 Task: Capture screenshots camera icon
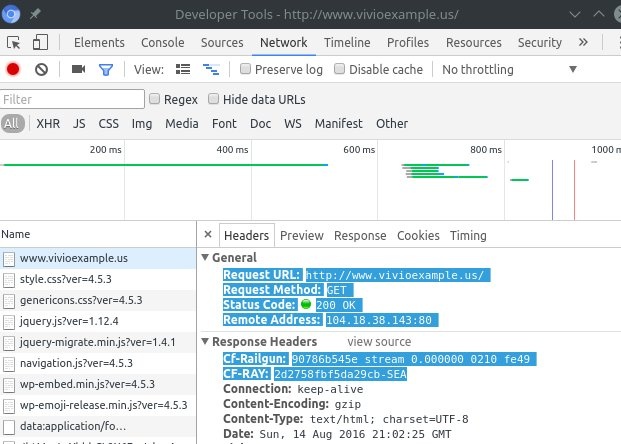[x=78, y=69]
